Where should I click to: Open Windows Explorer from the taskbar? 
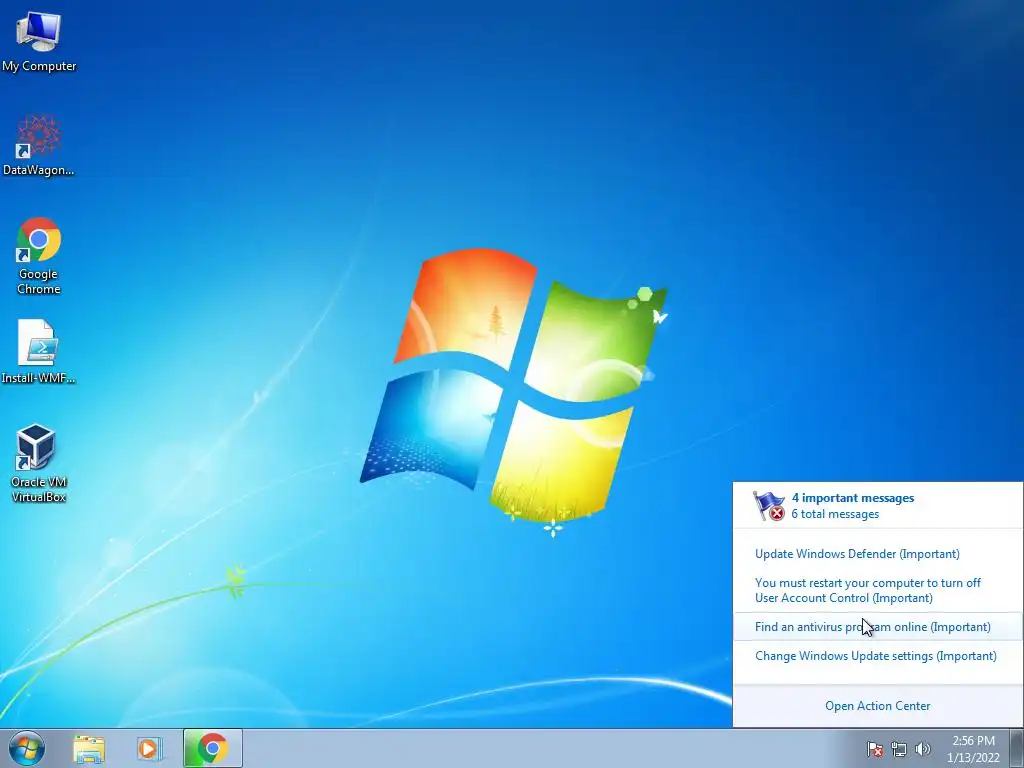(x=89, y=749)
